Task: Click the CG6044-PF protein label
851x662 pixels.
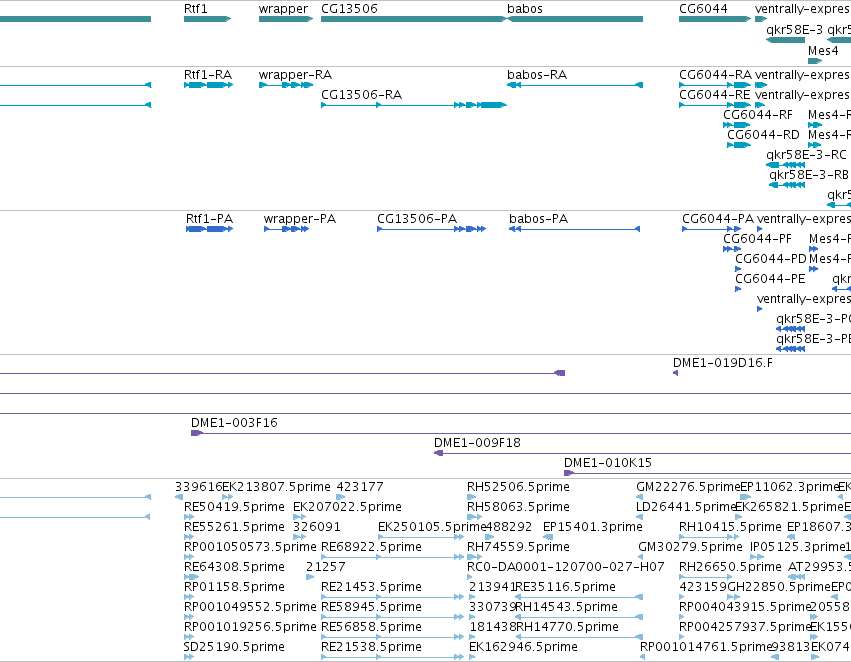Action: (757, 239)
